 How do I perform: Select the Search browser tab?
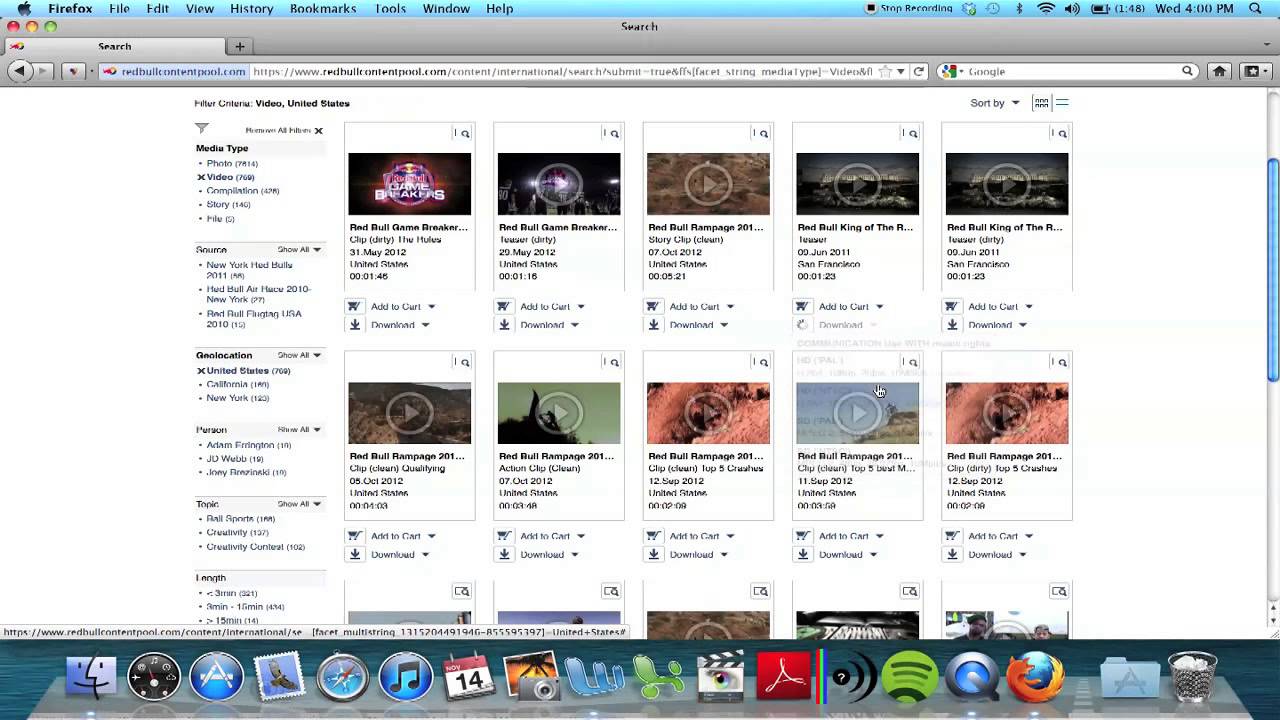pyautogui.click(x=114, y=46)
